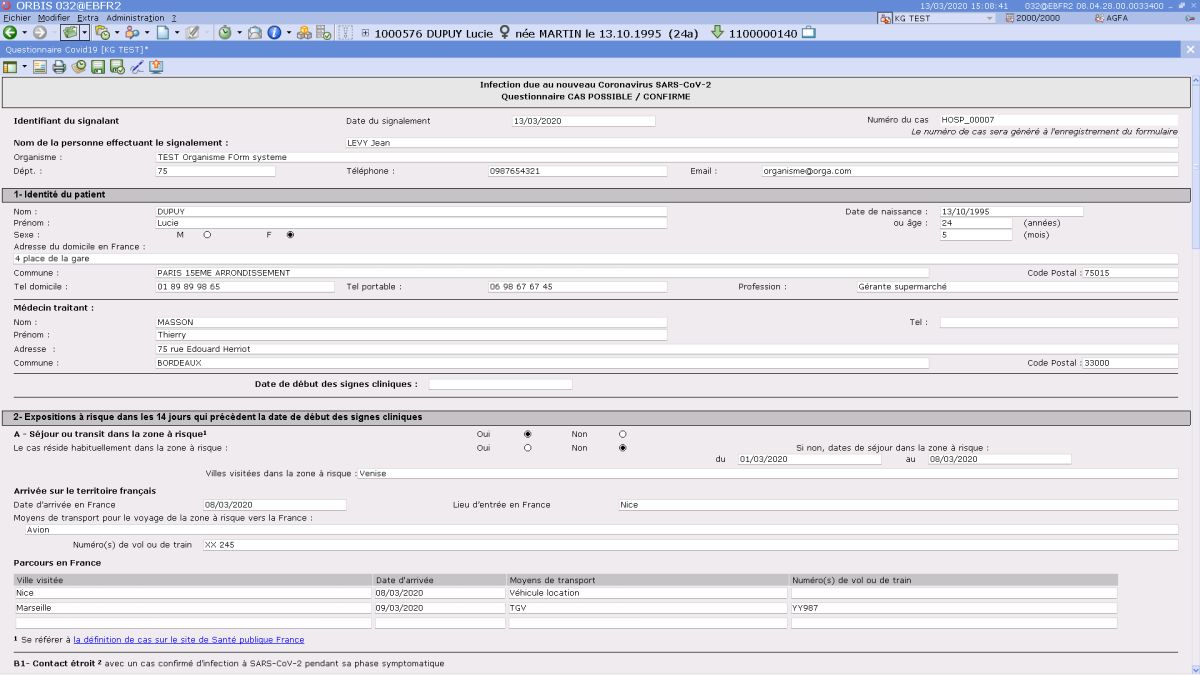Select Oui for résidence habituelle en zone à risque
Viewport: 1200px width, 675px height.
(528, 448)
